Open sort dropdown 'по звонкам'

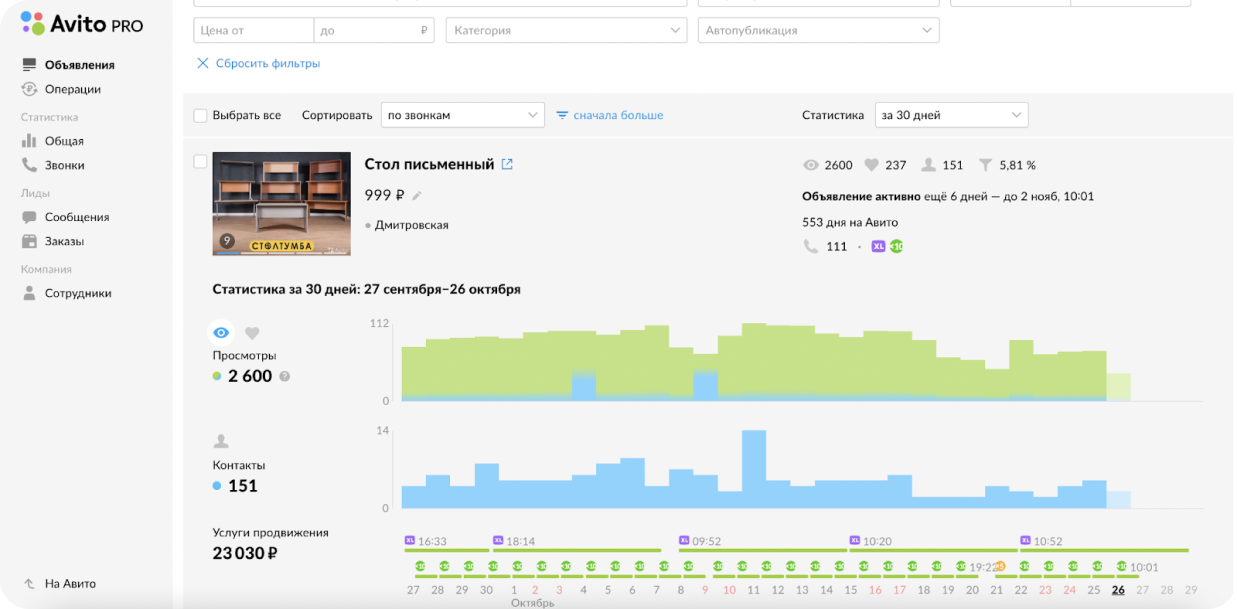point(462,115)
